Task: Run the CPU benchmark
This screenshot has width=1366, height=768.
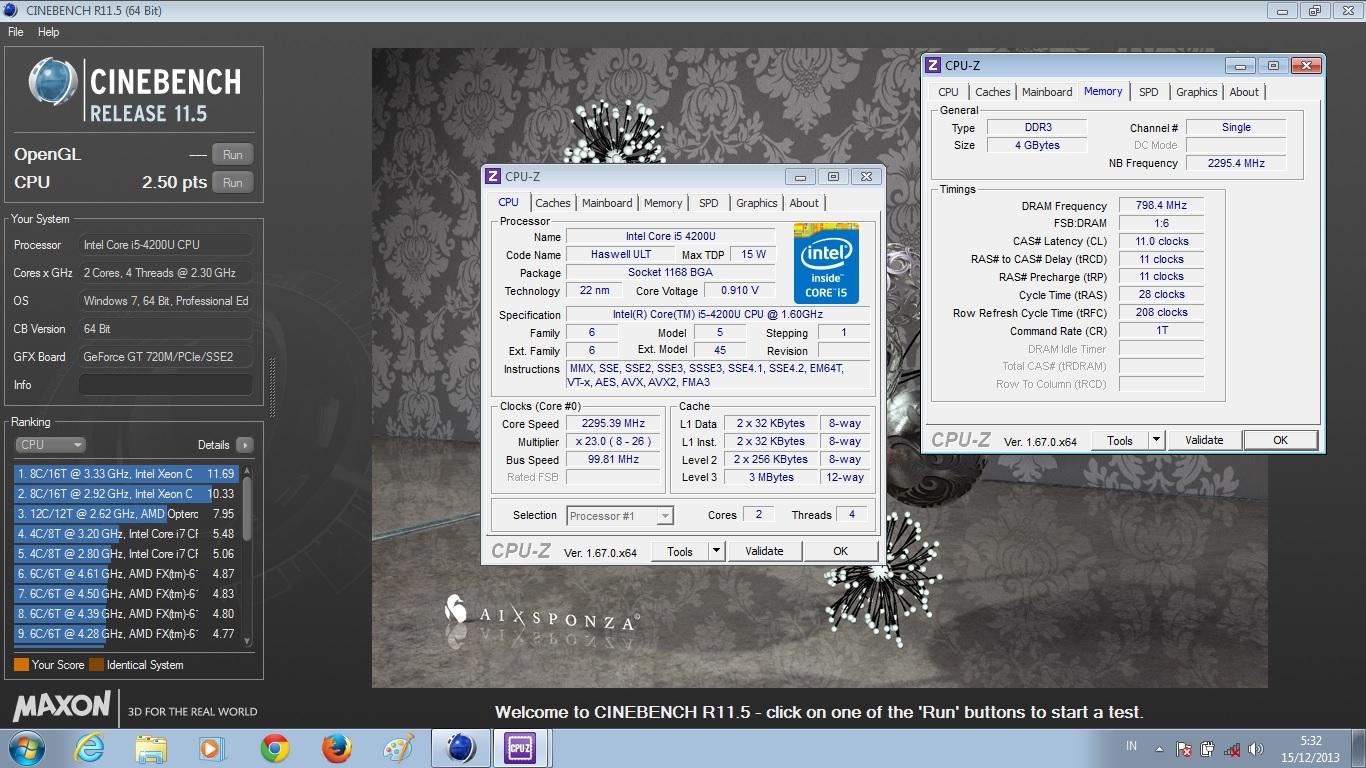Action: click(x=233, y=183)
